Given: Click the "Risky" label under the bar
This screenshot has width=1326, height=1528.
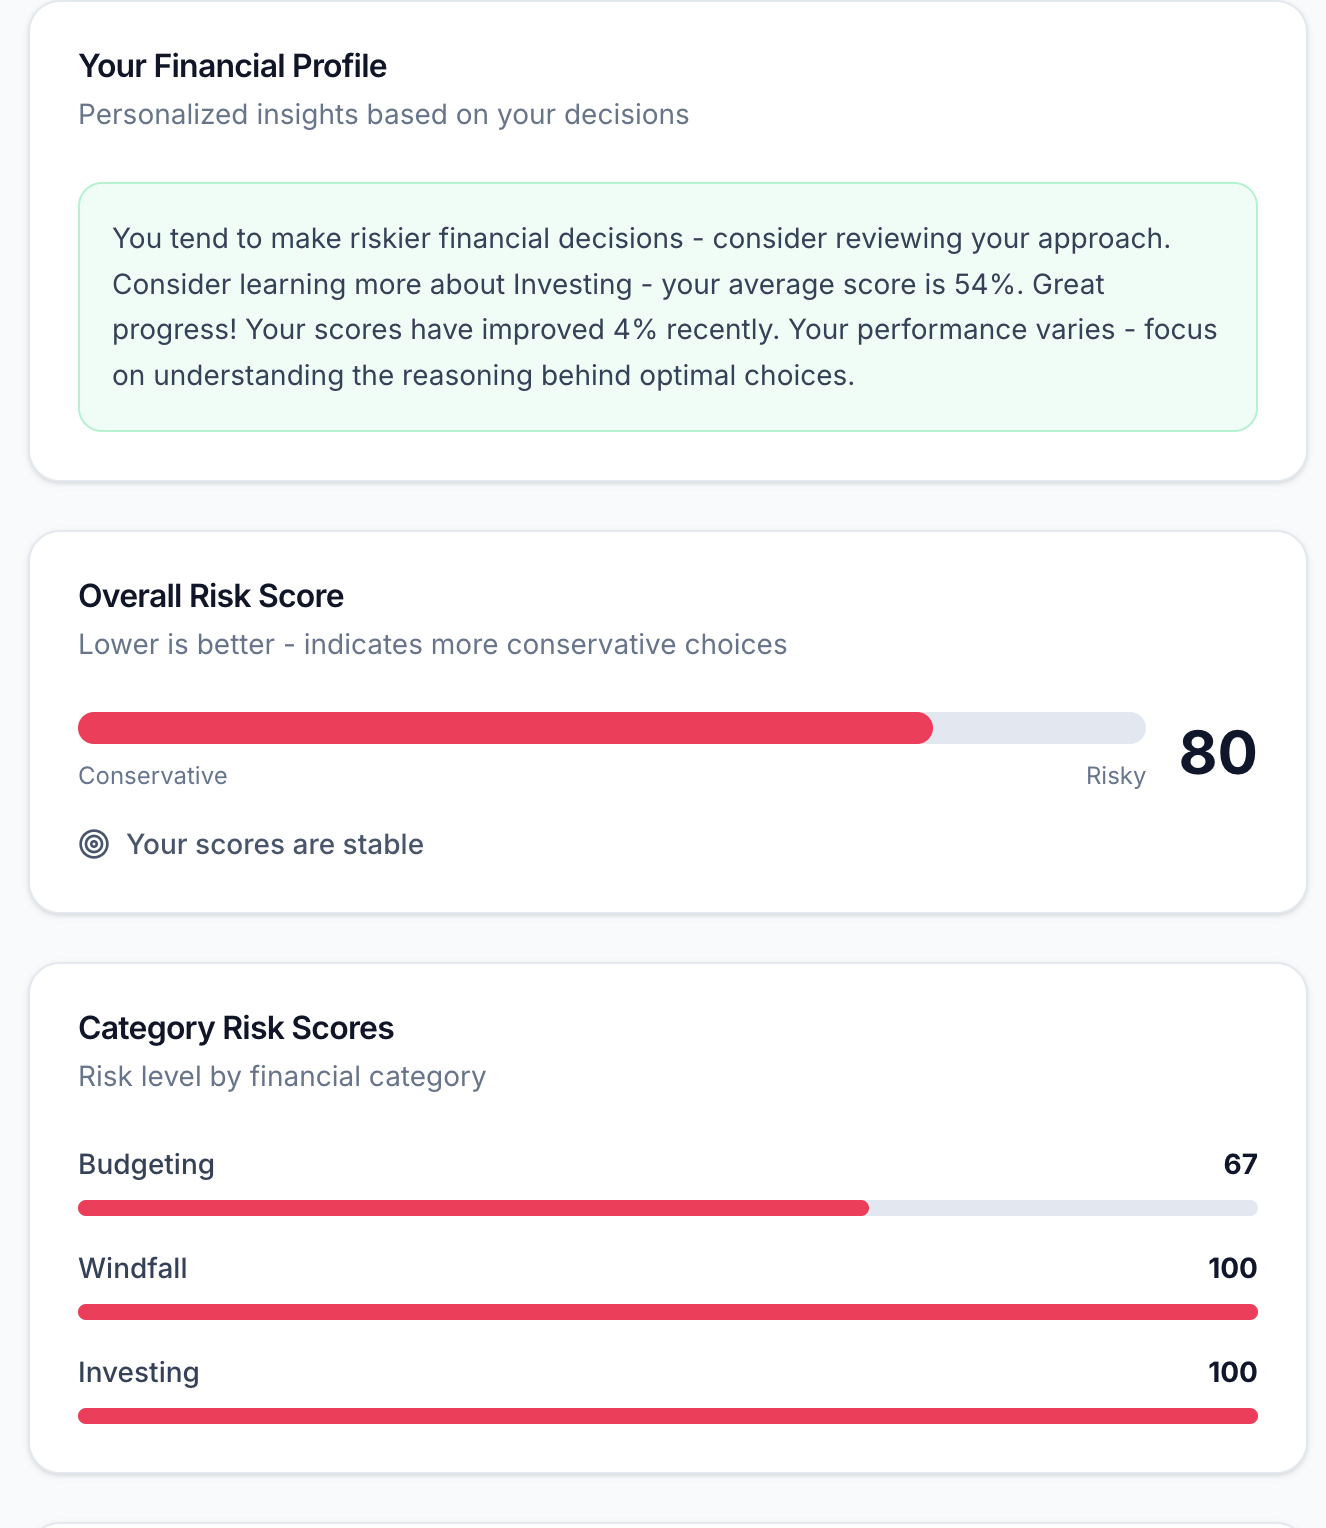Looking at the screenshot, I should [1115, 776].
